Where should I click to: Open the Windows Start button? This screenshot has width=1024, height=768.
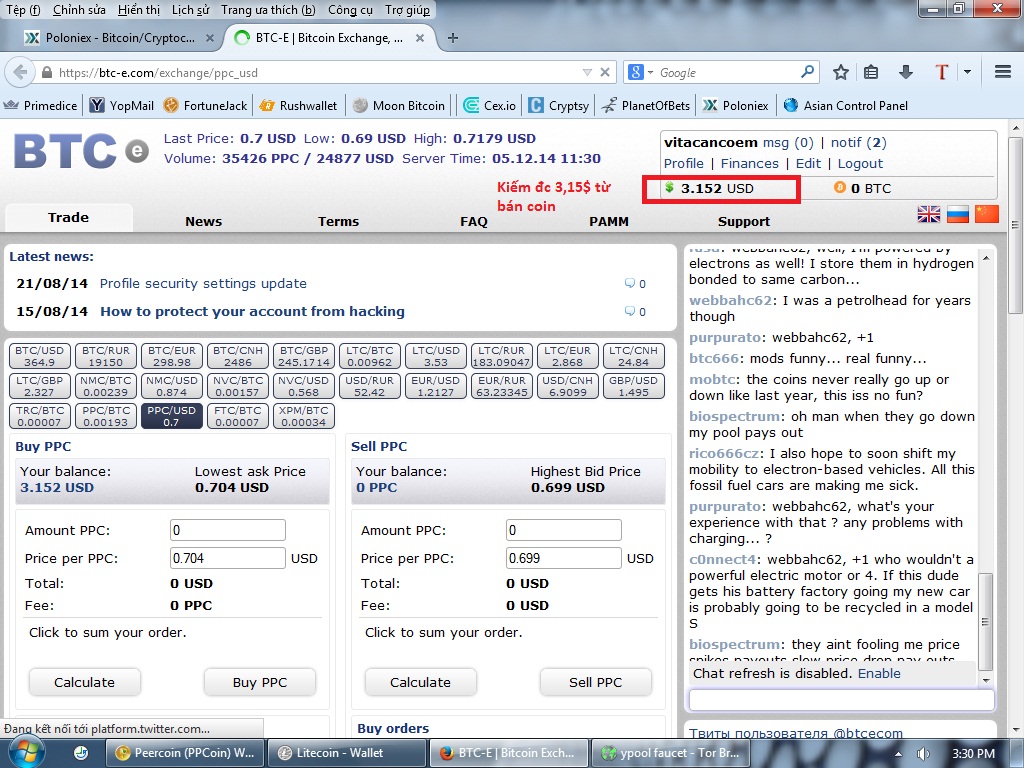coord(26,753)
